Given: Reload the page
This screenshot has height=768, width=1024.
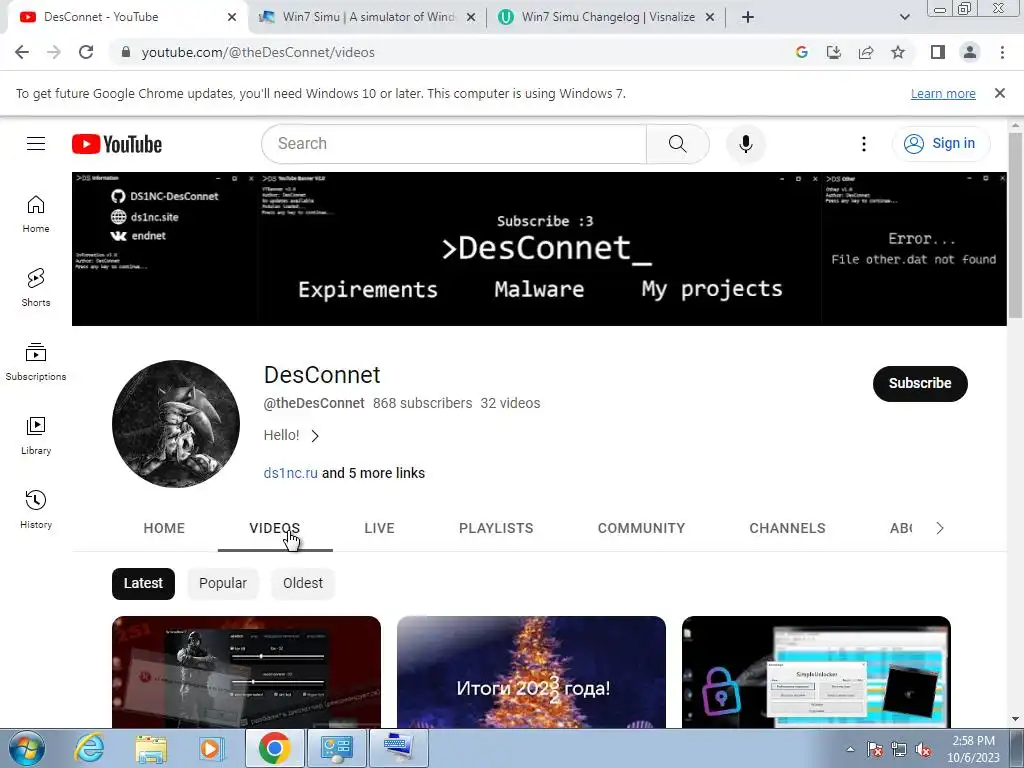Looking at the screenshot, I should [86, 52].
